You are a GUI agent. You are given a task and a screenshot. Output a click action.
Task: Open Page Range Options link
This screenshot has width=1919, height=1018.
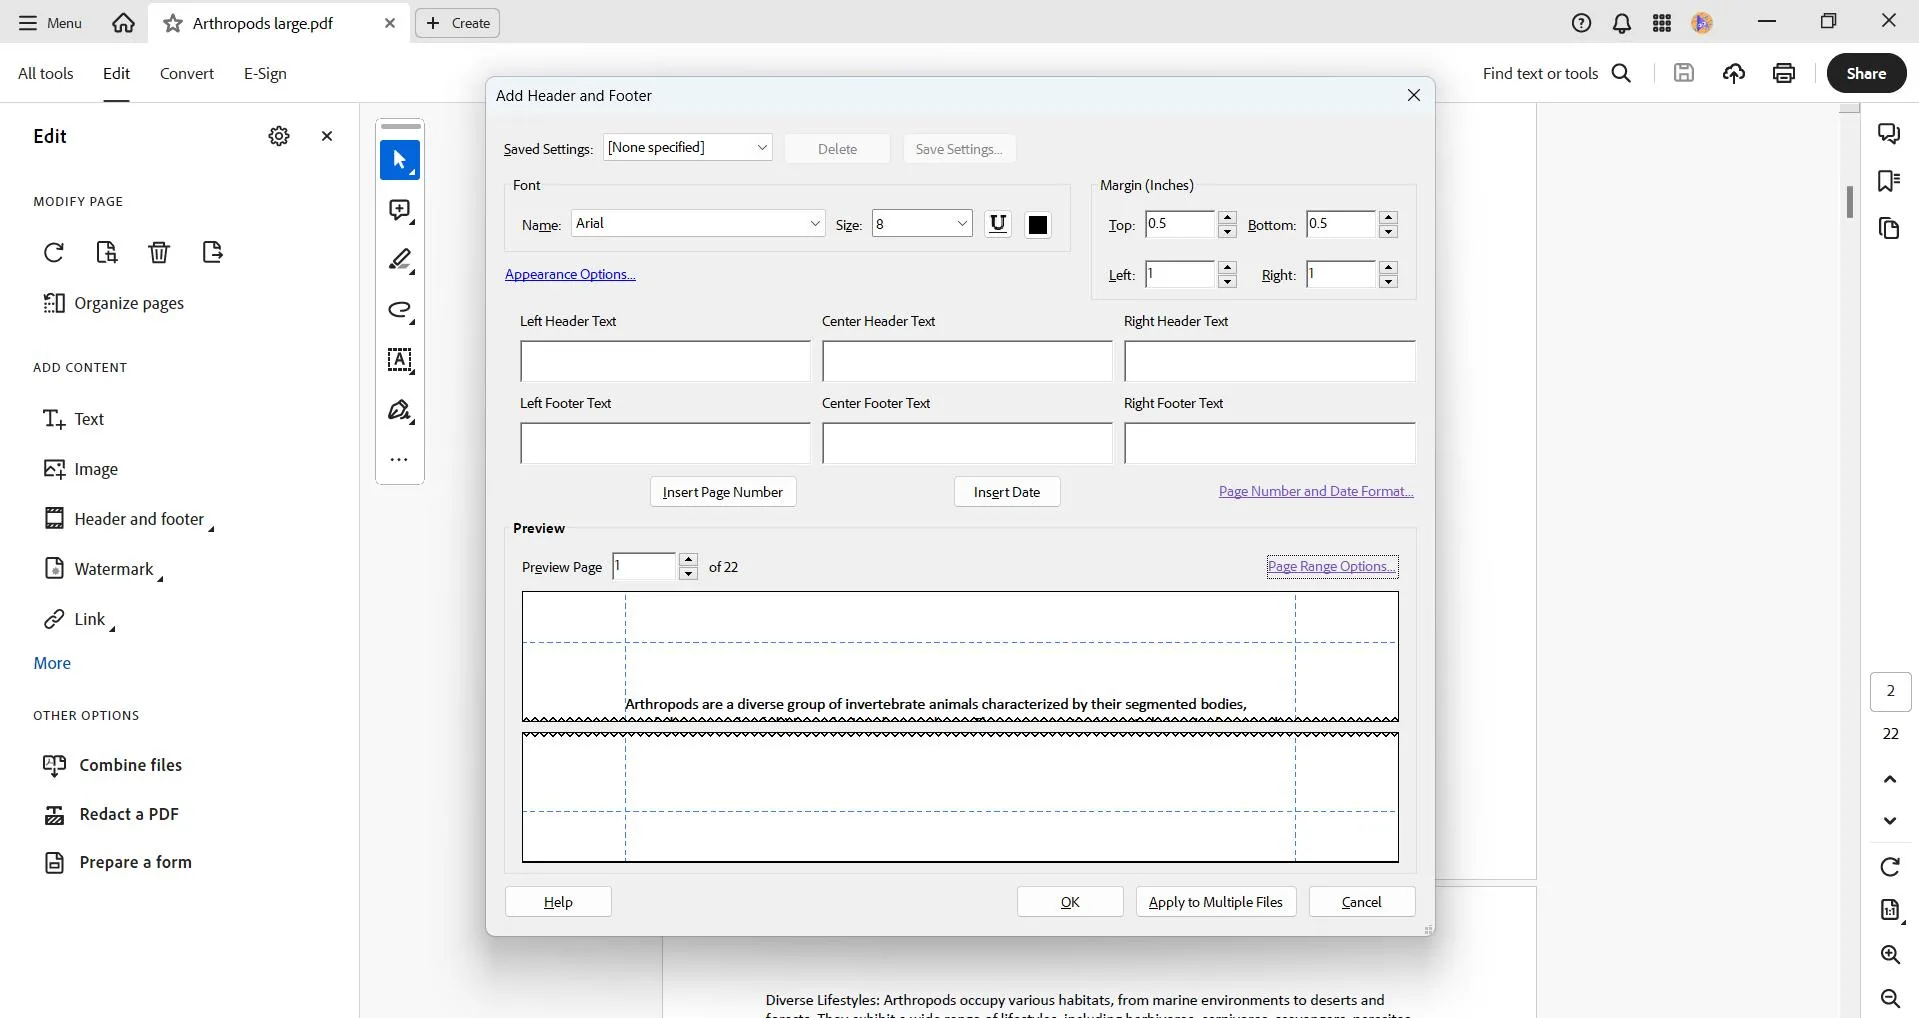point(1331,566)
